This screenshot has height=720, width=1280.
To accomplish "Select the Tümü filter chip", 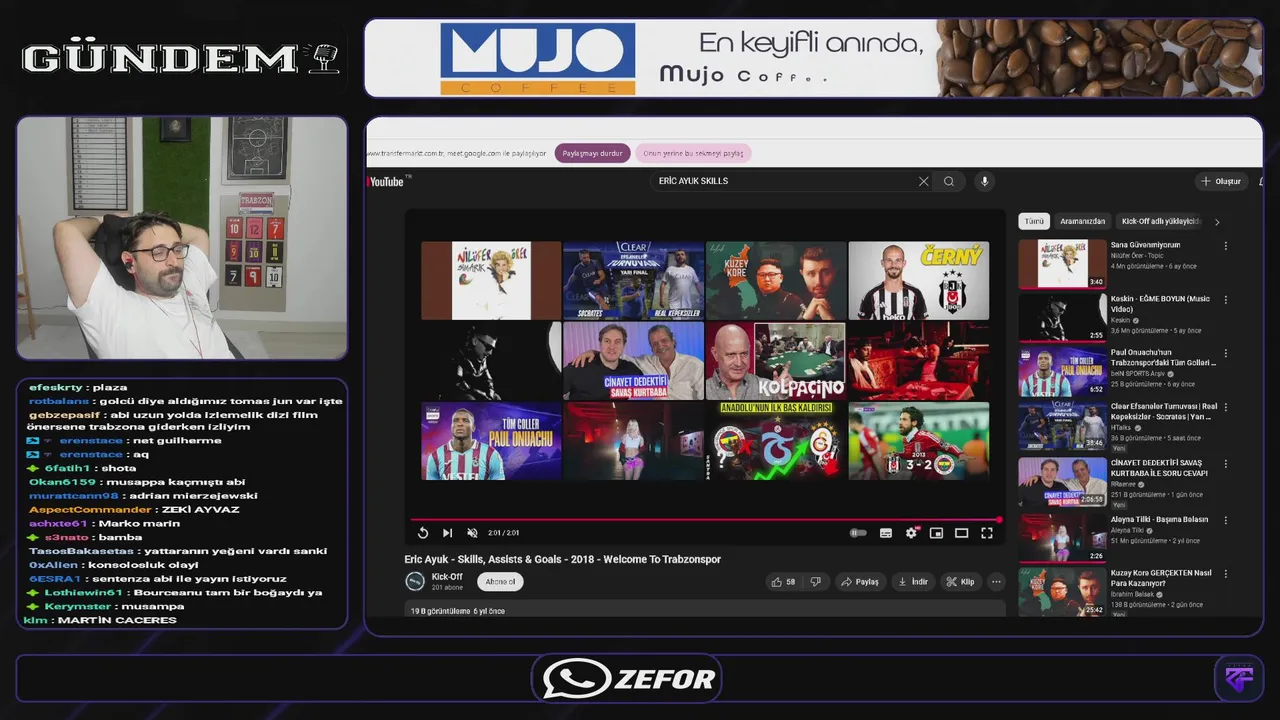I will tap(1034, 221).
